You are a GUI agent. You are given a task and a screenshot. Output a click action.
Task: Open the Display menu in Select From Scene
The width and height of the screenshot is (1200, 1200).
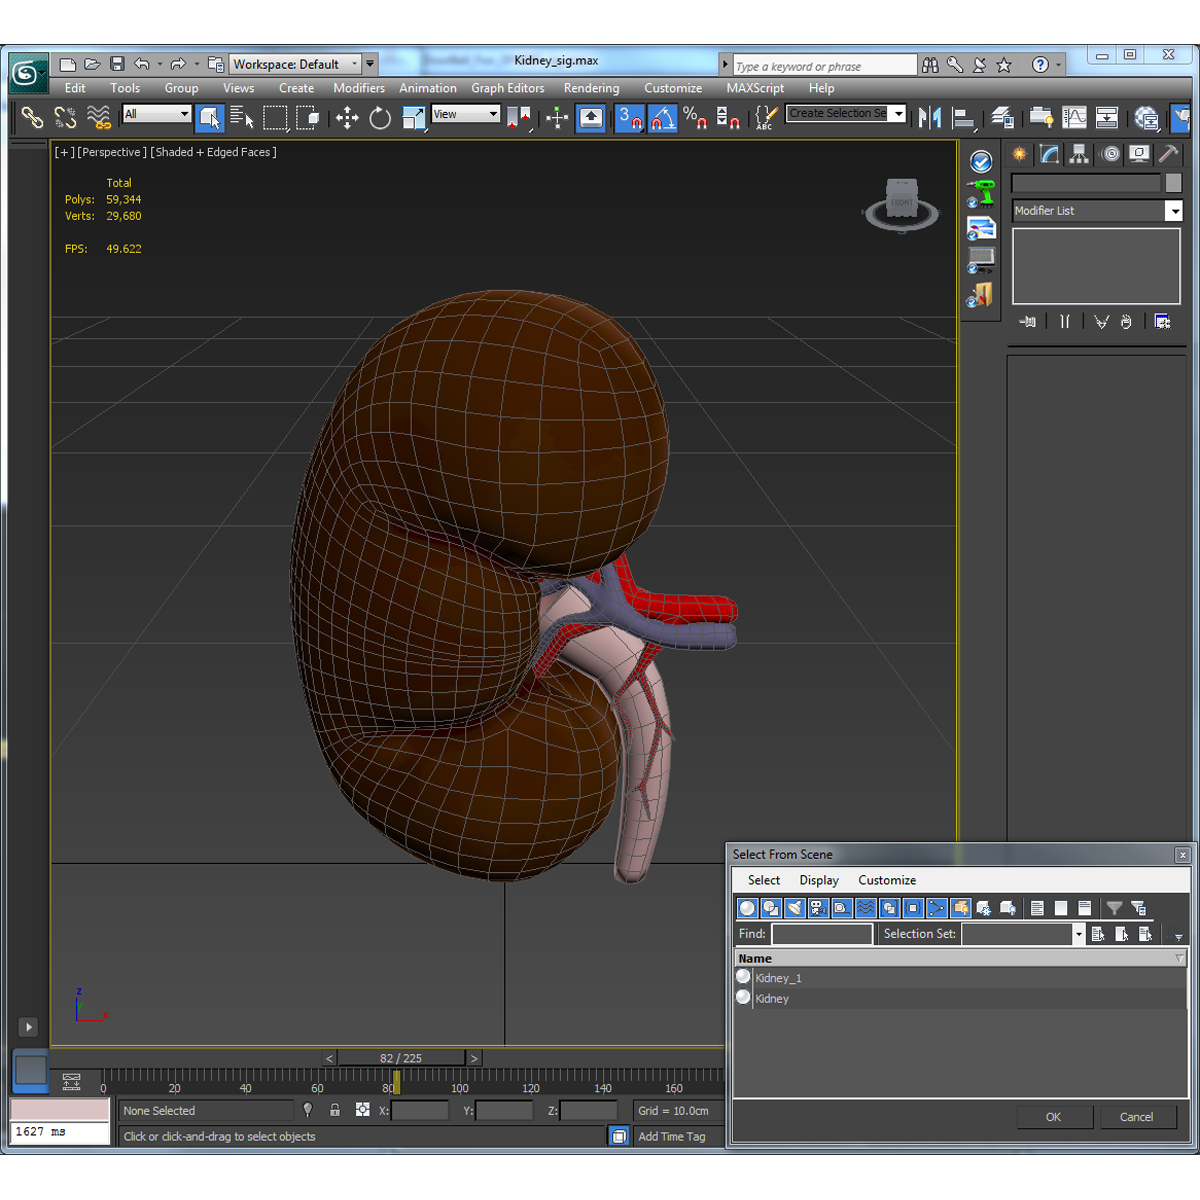(819, 880)
